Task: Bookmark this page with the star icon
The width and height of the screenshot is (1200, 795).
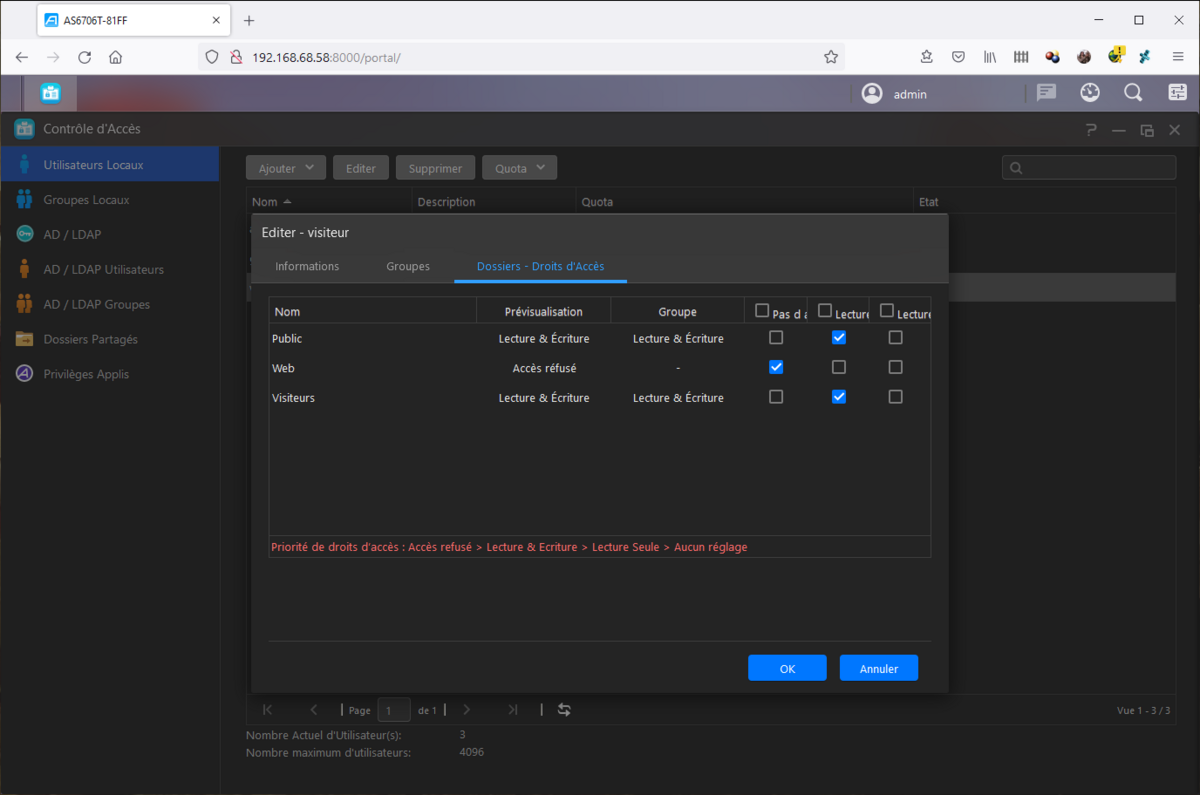Action: pos(831,57)
